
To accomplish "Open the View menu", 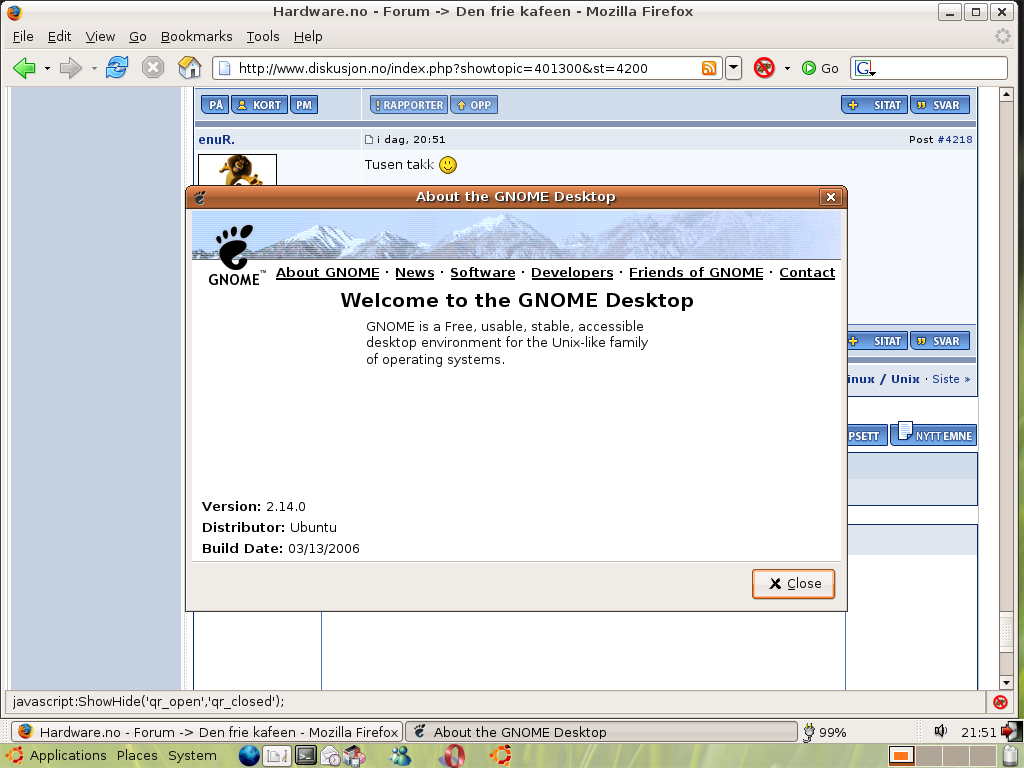I will click(100, 37).
